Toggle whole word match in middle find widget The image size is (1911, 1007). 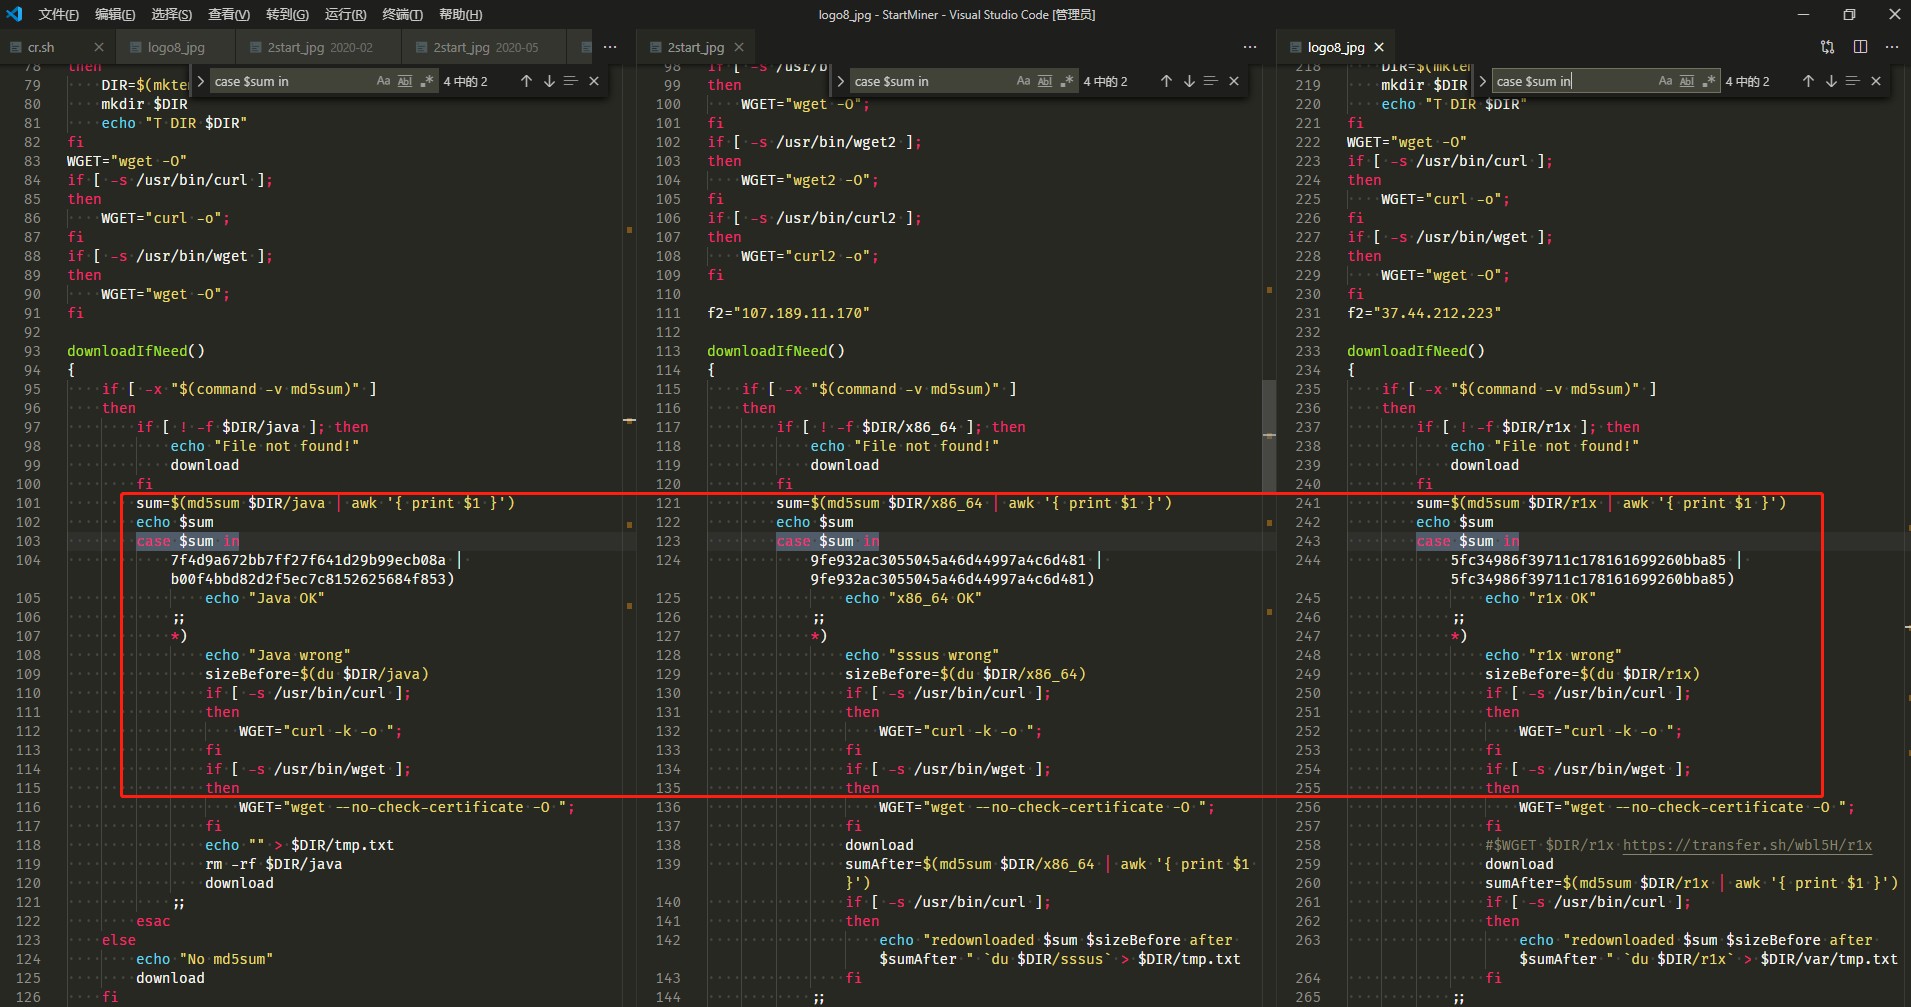[x=1045, y=81]
